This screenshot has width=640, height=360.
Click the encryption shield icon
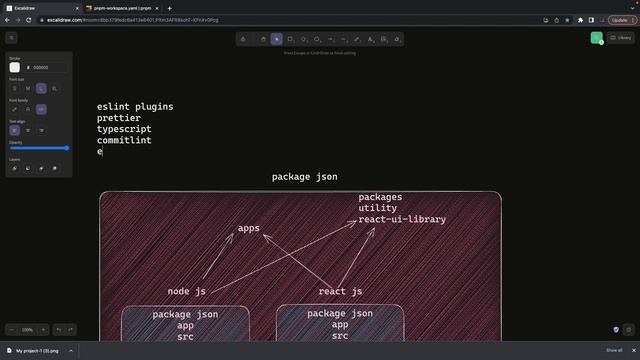616,330
